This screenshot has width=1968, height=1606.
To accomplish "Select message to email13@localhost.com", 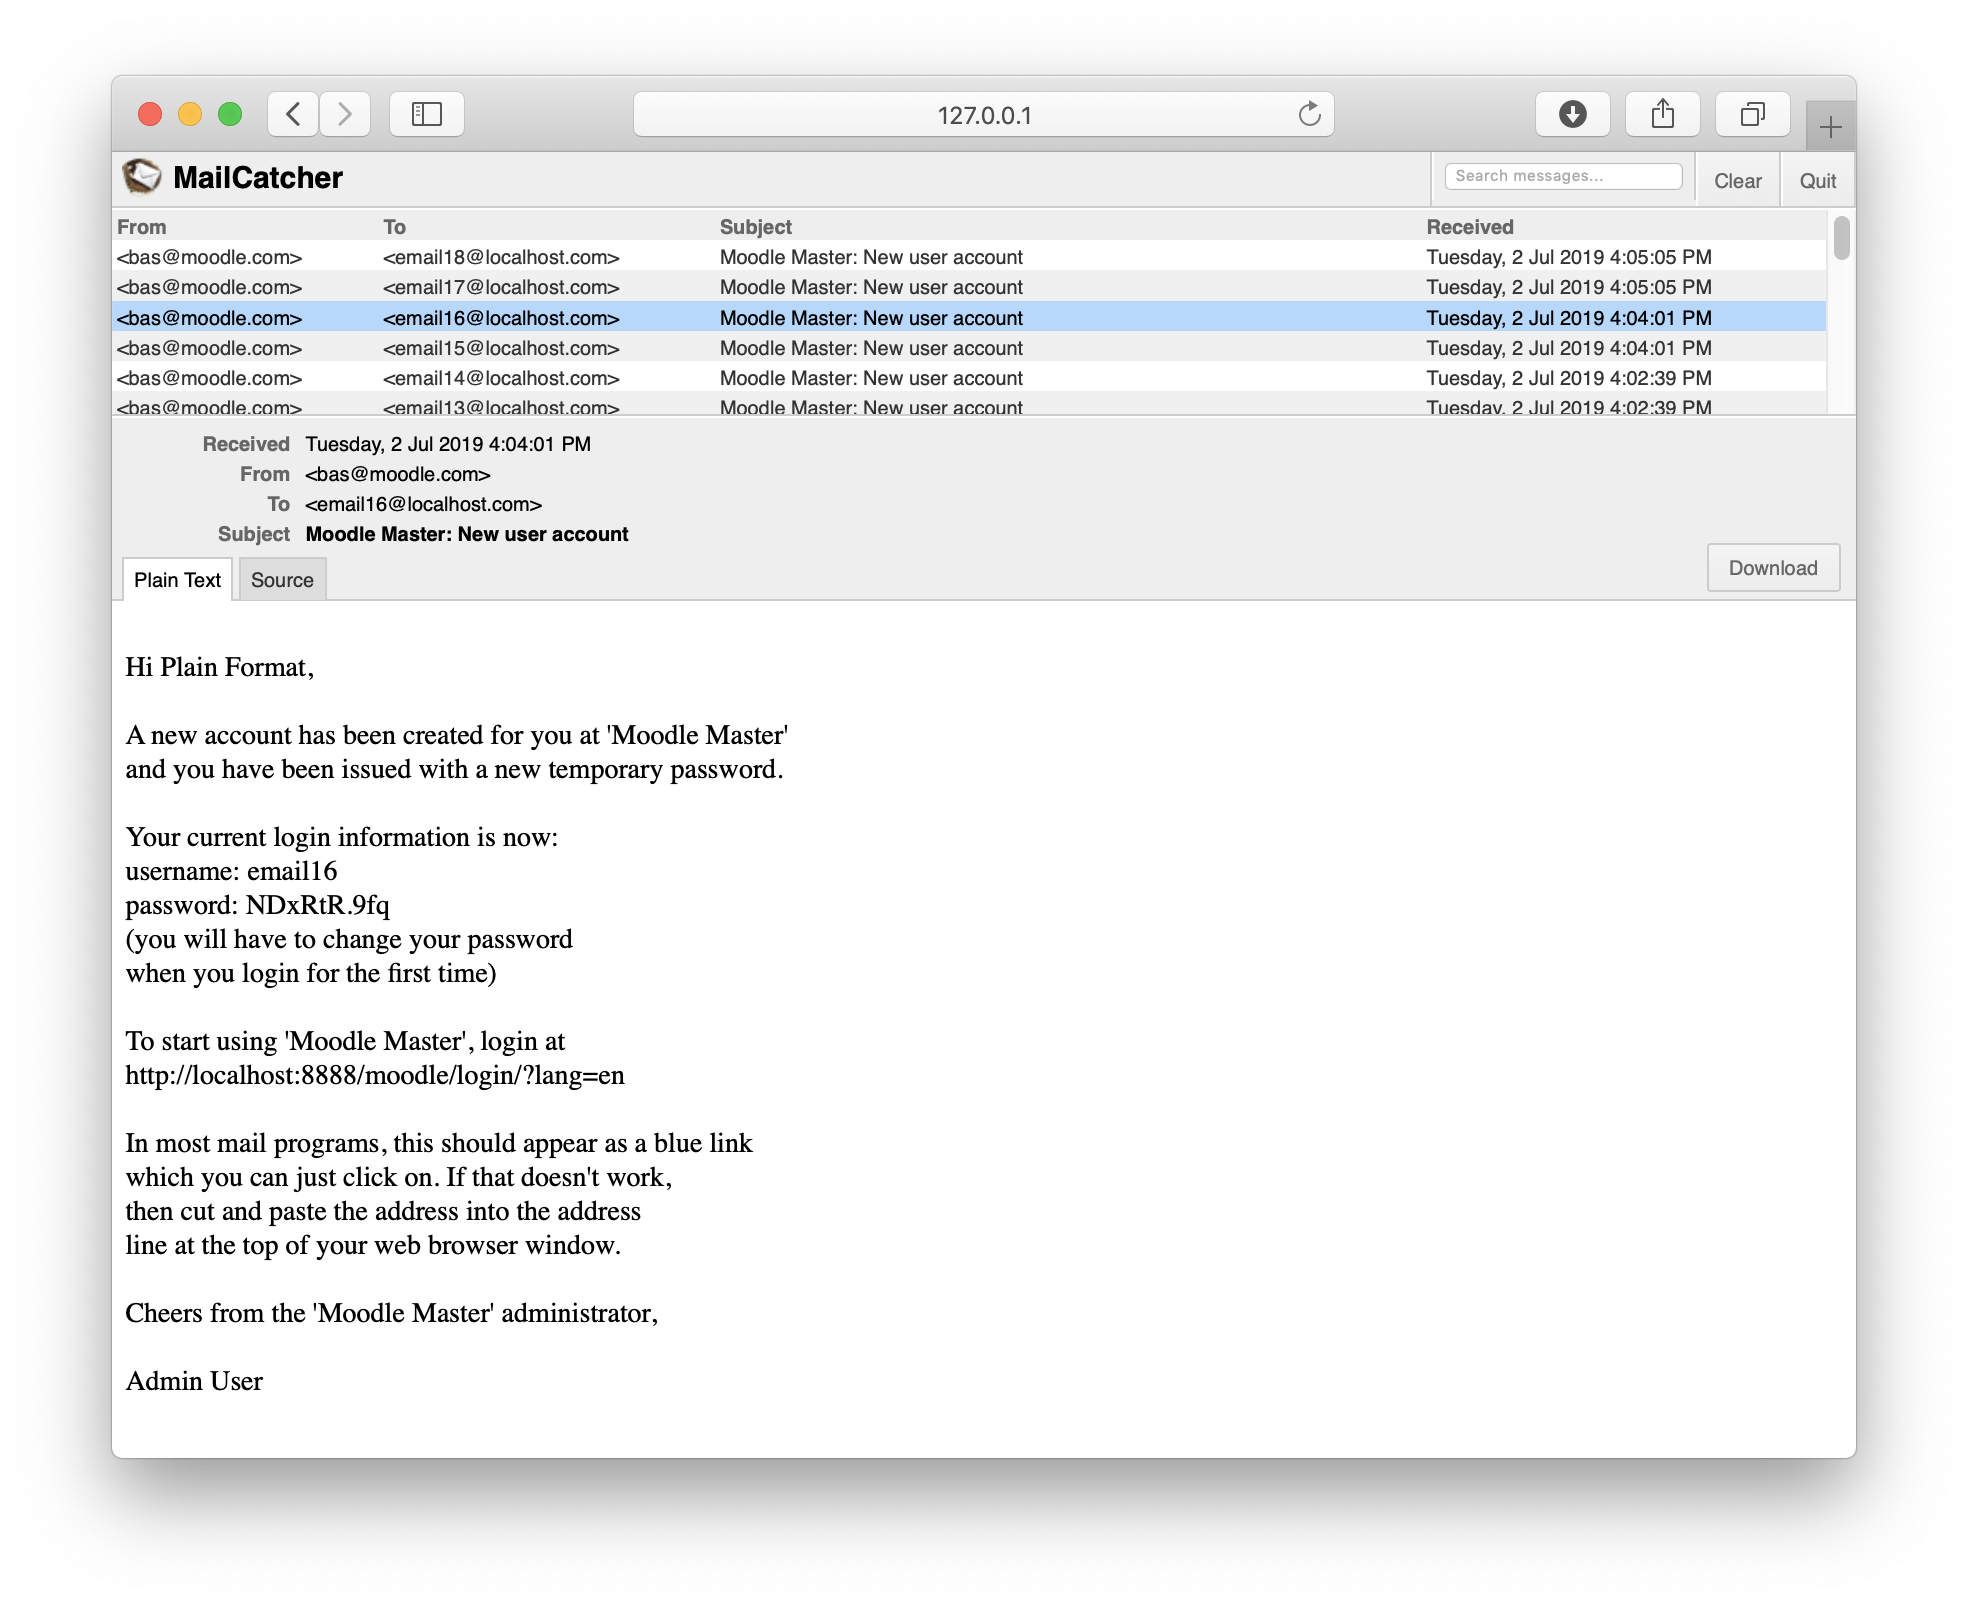I will pos(970,405).
